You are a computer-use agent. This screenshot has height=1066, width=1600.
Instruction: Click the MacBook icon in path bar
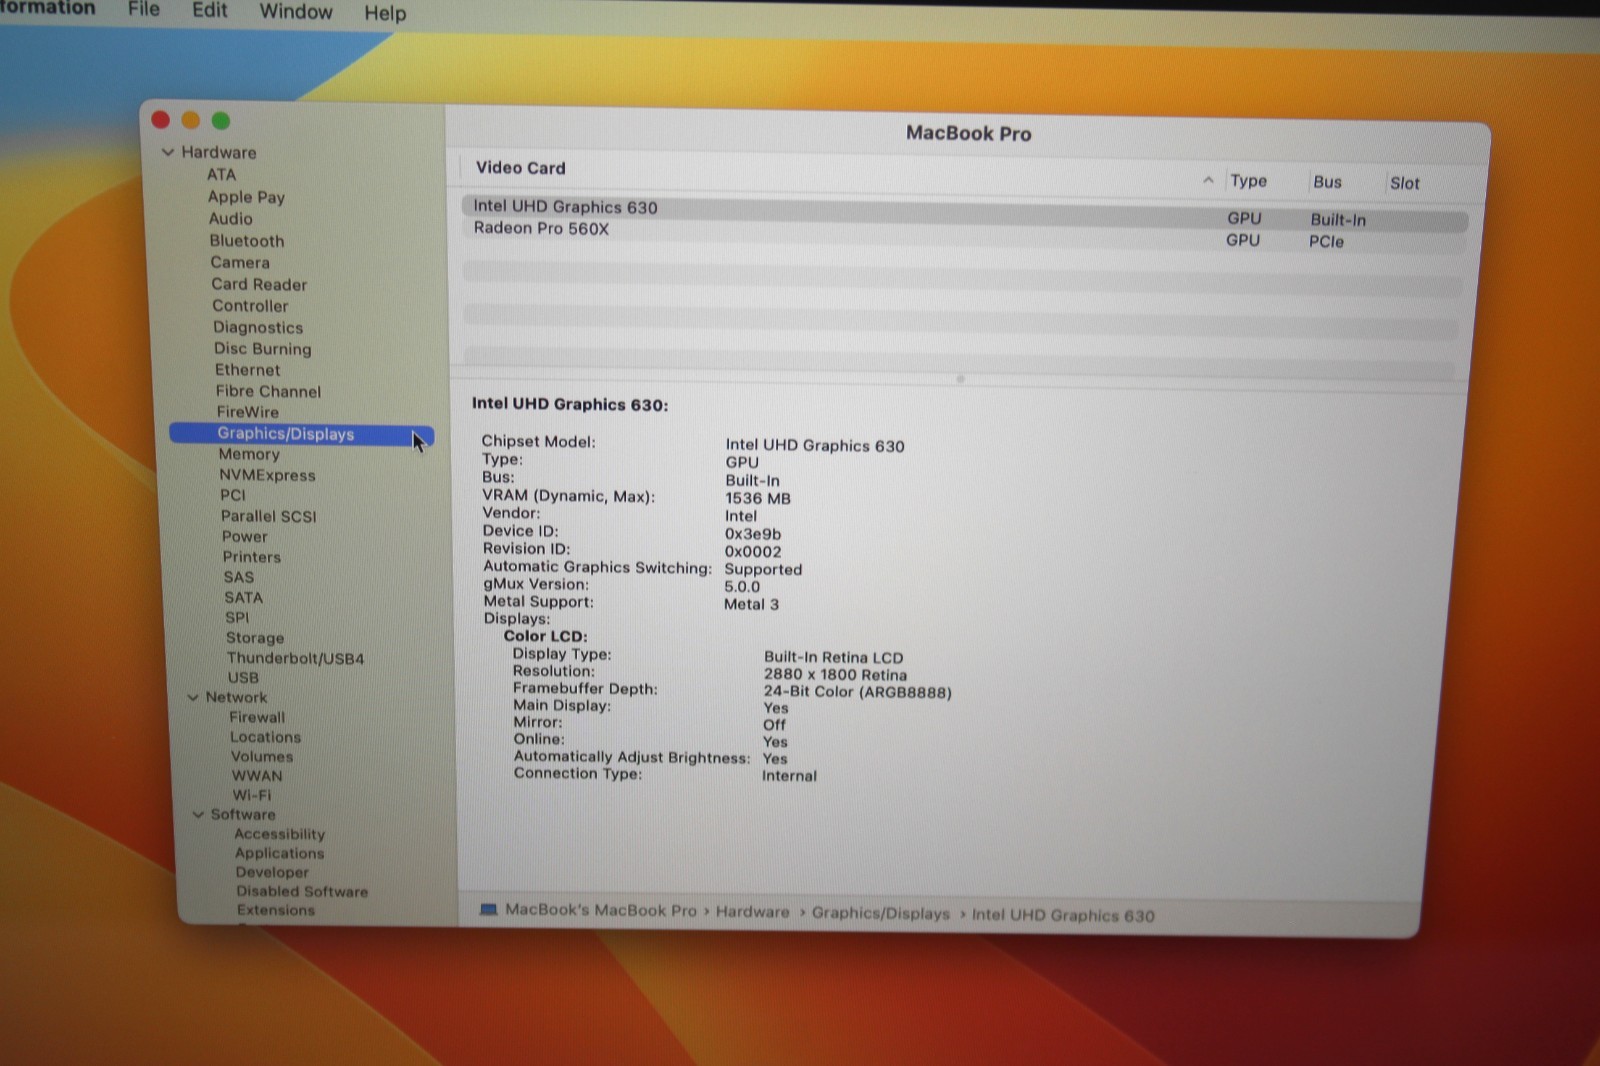point(488,909)
